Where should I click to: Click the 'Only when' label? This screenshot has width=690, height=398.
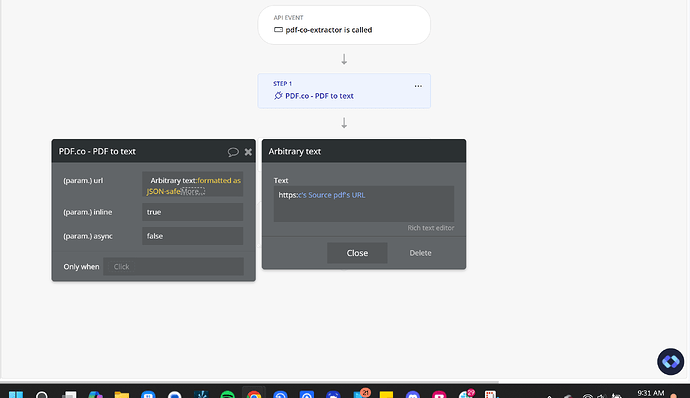click(x=81, y=266)
